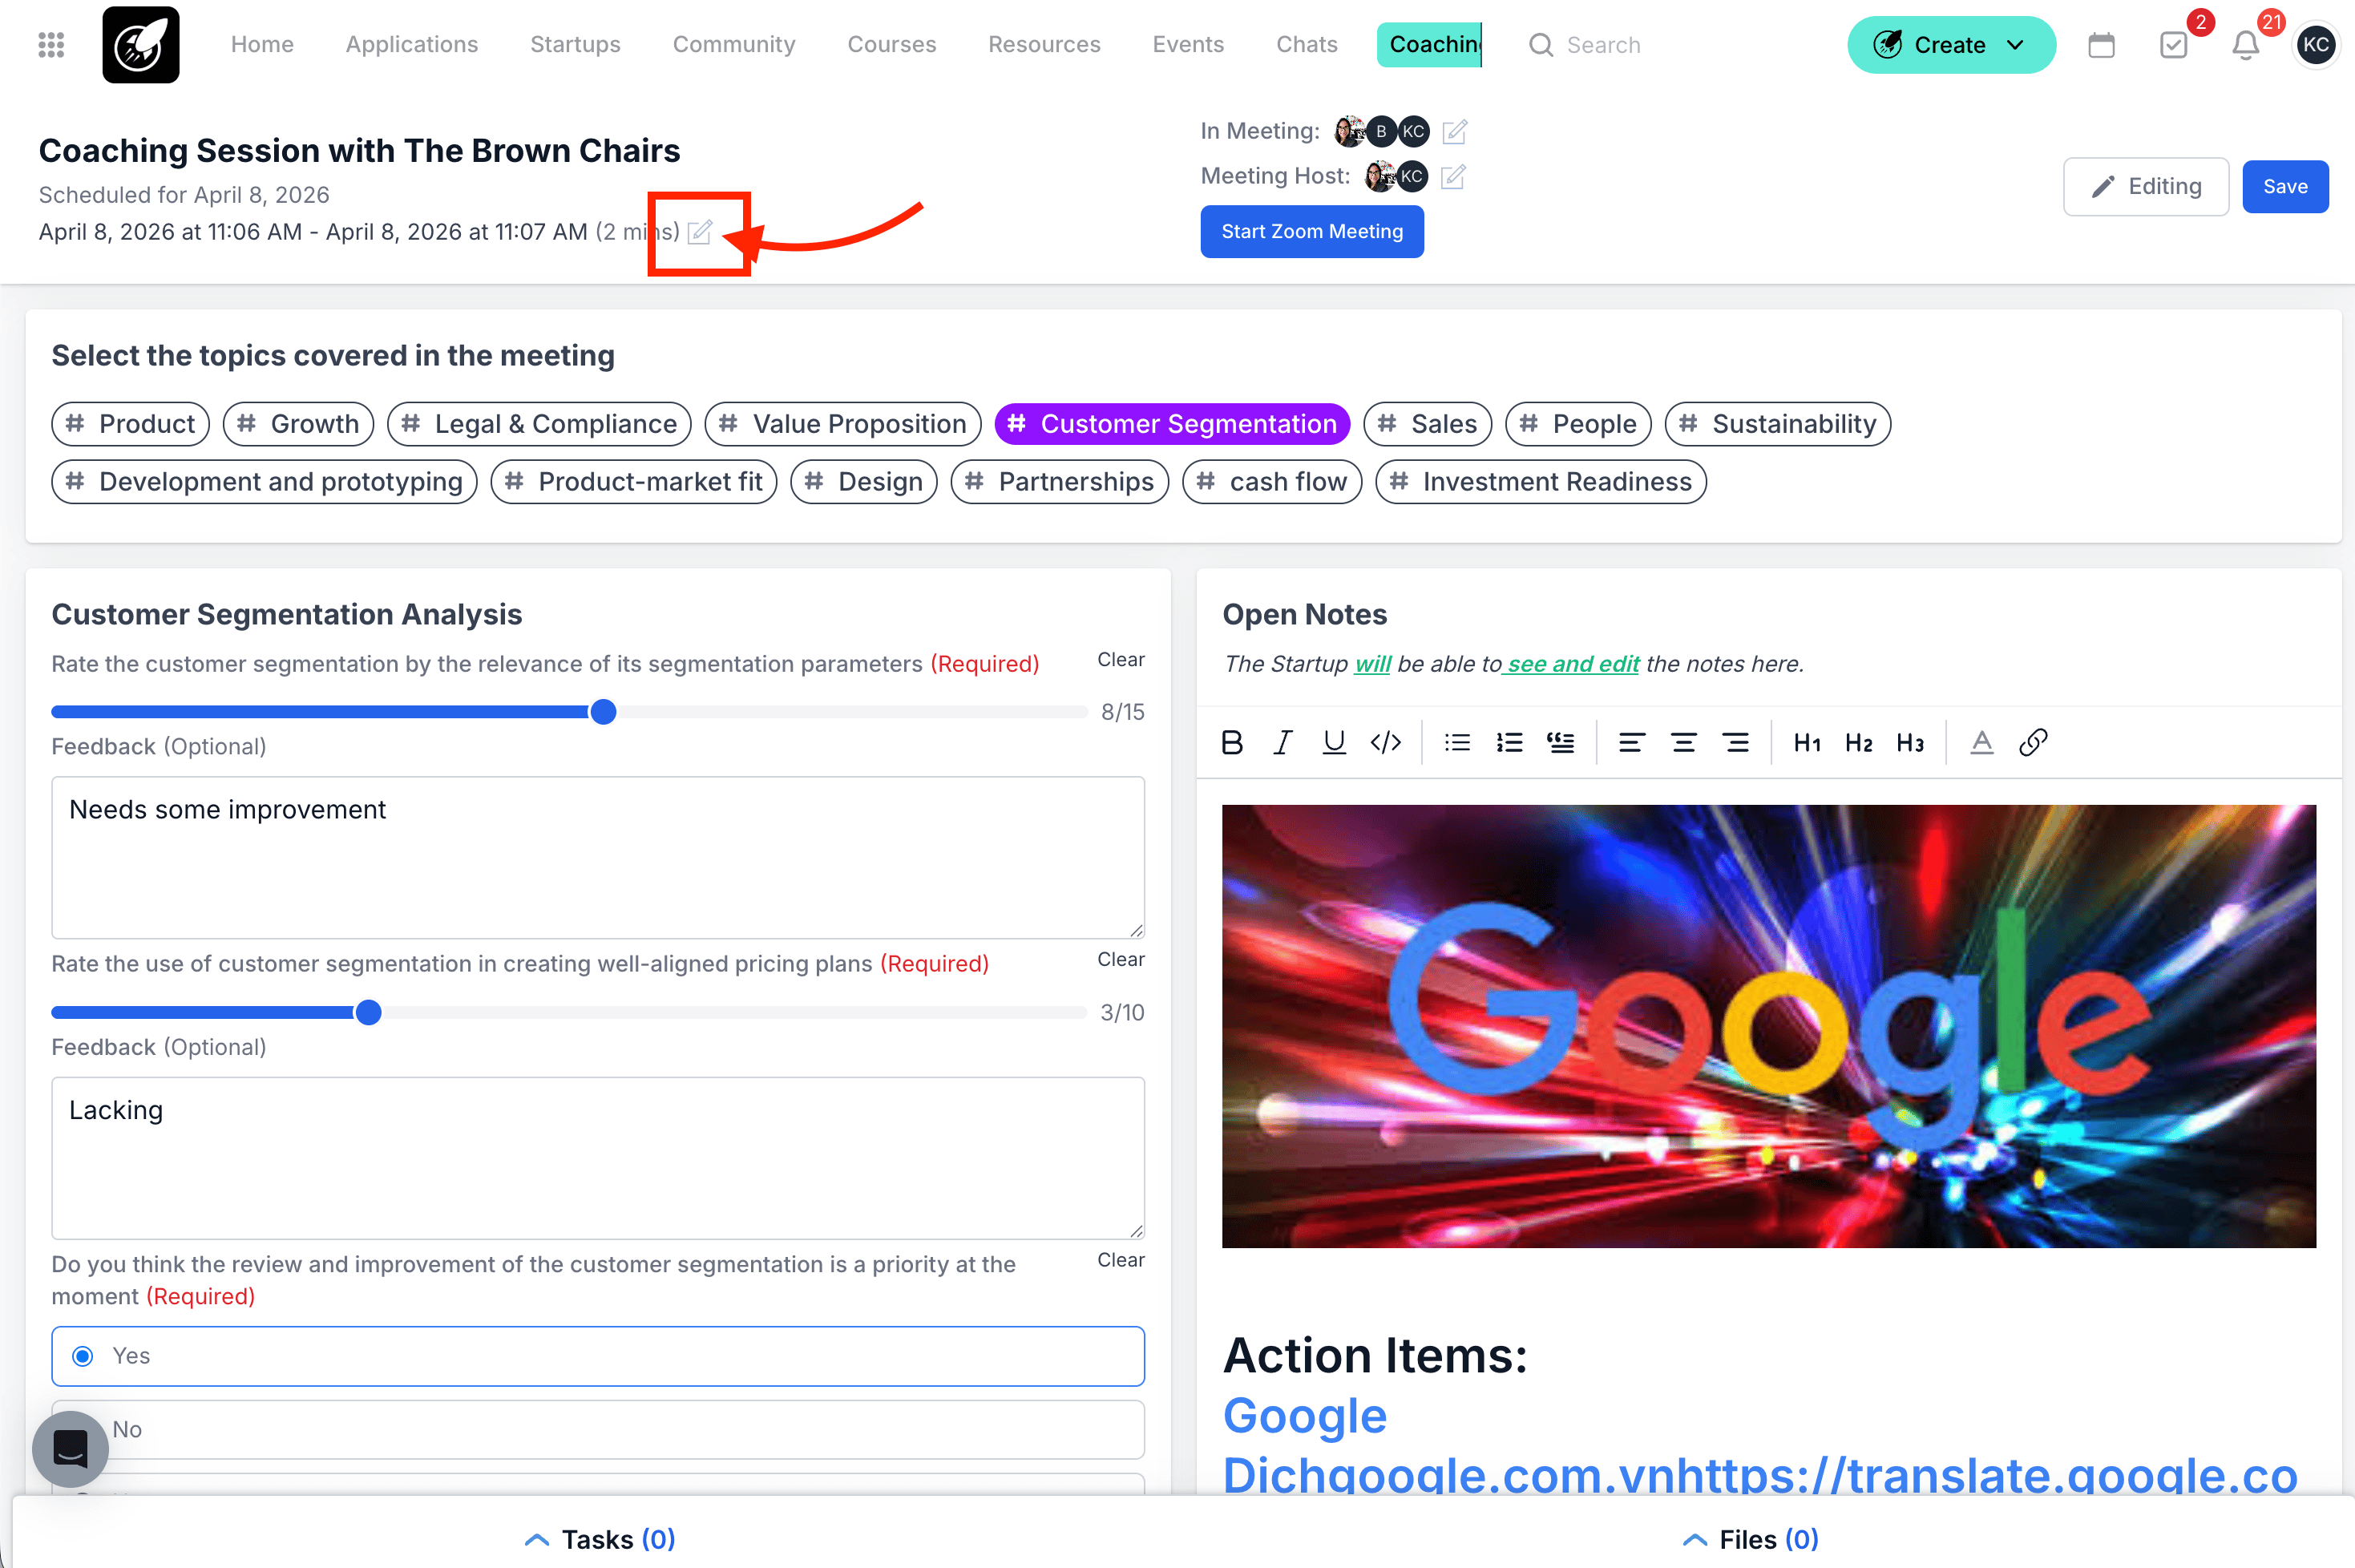Open the apps grid launcher icon
The height and width of the screenshot is (1568, 2355).
[51, 45]
